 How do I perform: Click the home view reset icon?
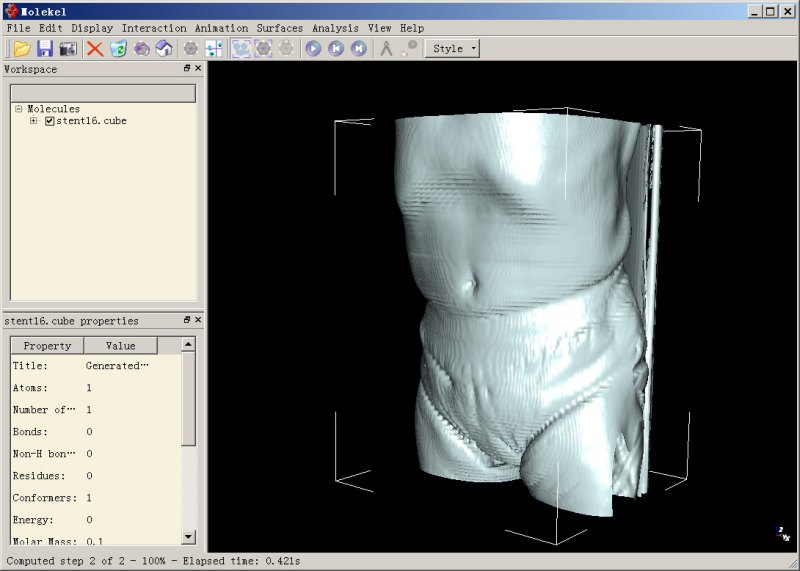click(165, 48)
